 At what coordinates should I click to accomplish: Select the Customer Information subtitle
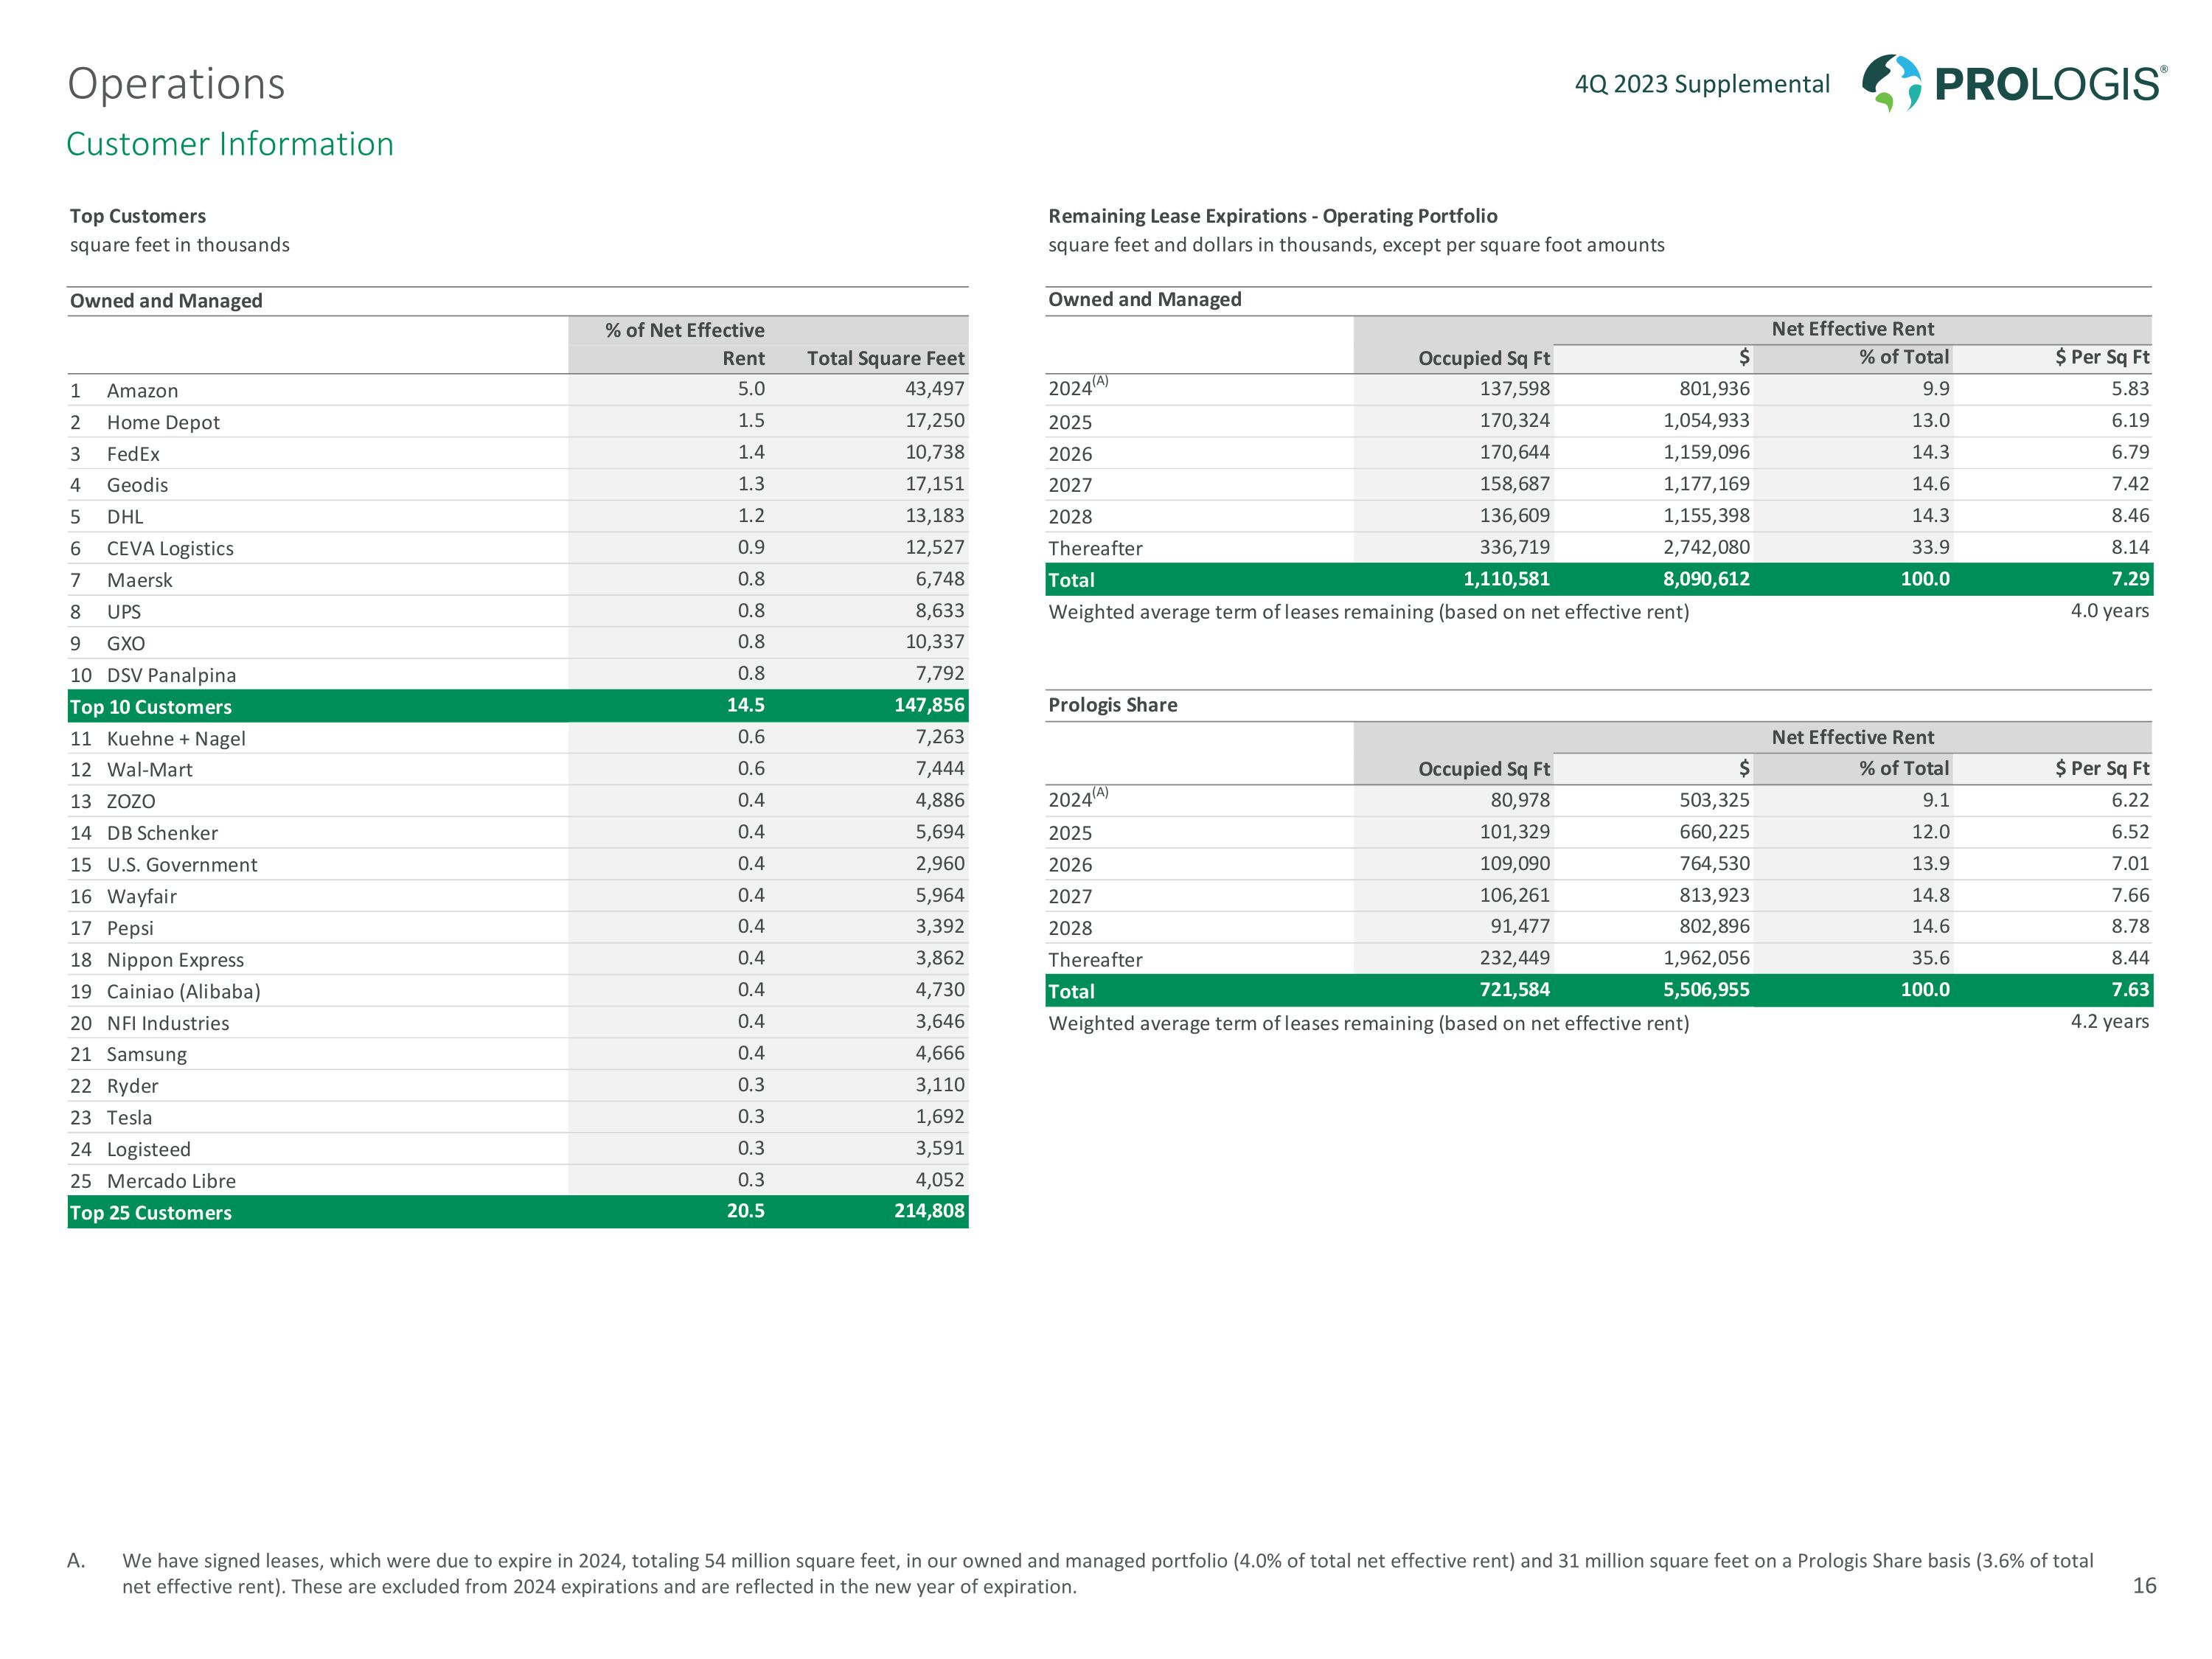point(230,144)
